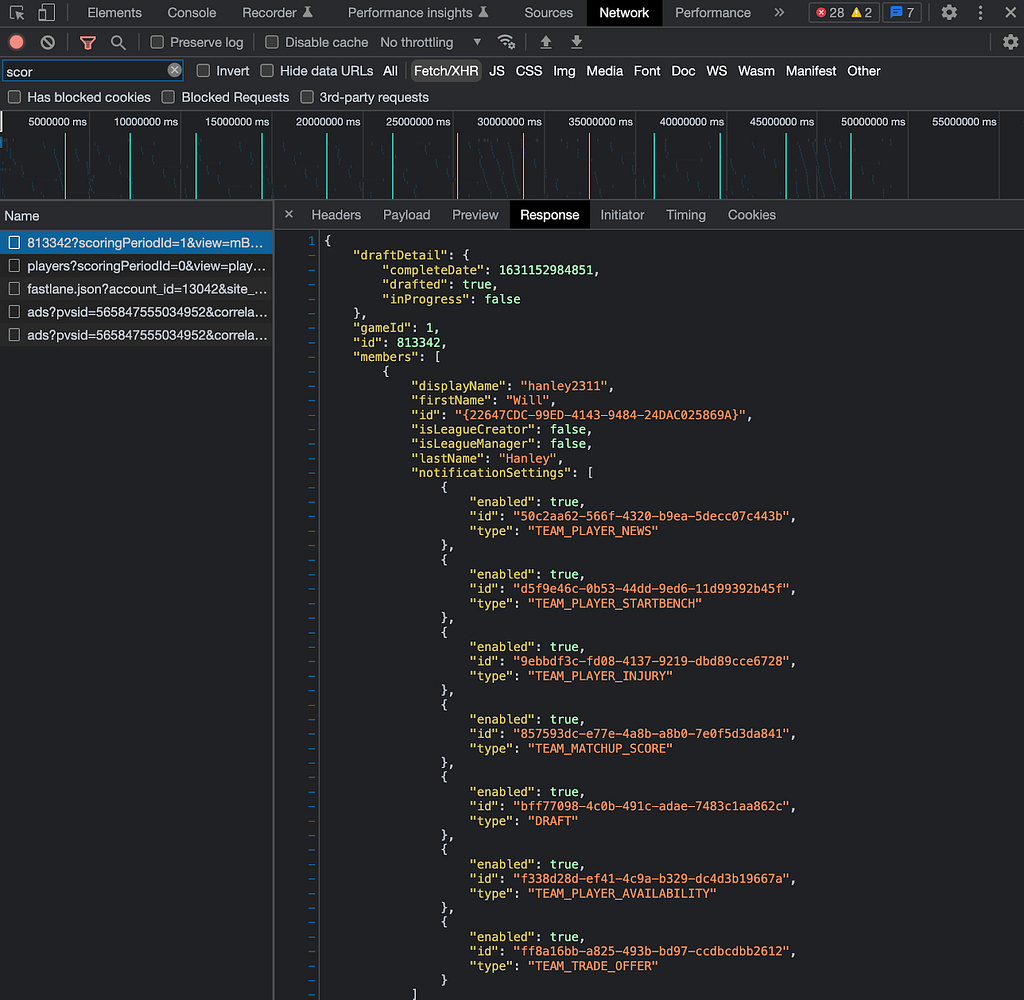Enable the Disable cache checkbox
Viewport: 1024px width, 1000px height.
click(x=272, y=42)
